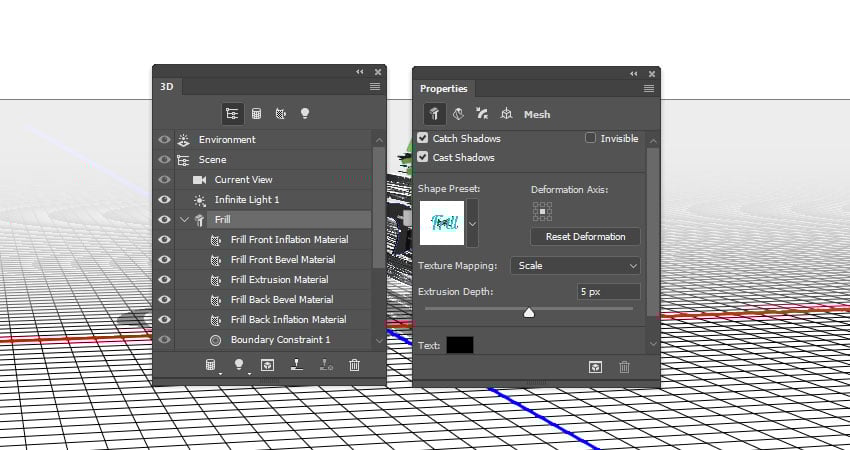Click Cancel Print icon in 3D panel
Image resolution: width=850 pixels, height=450 pixels.
click(x=326, y=365)
